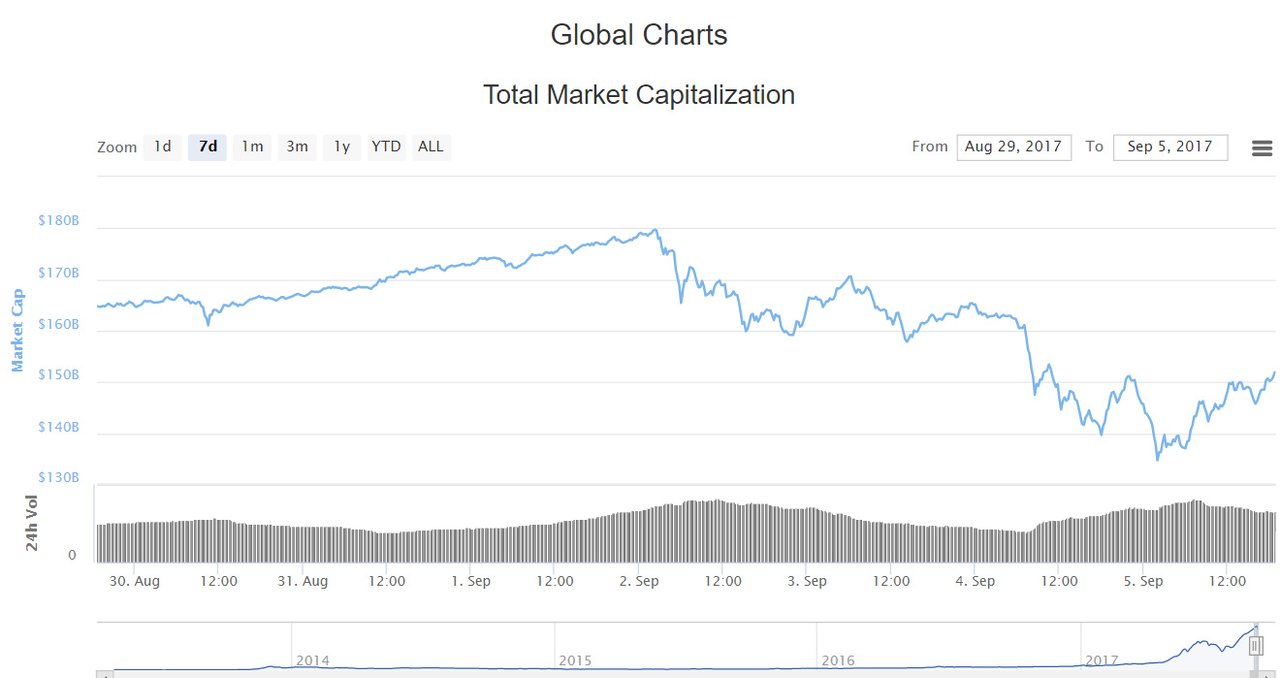
Task: Focus the To date field
Action: (x=1170, y=147)
